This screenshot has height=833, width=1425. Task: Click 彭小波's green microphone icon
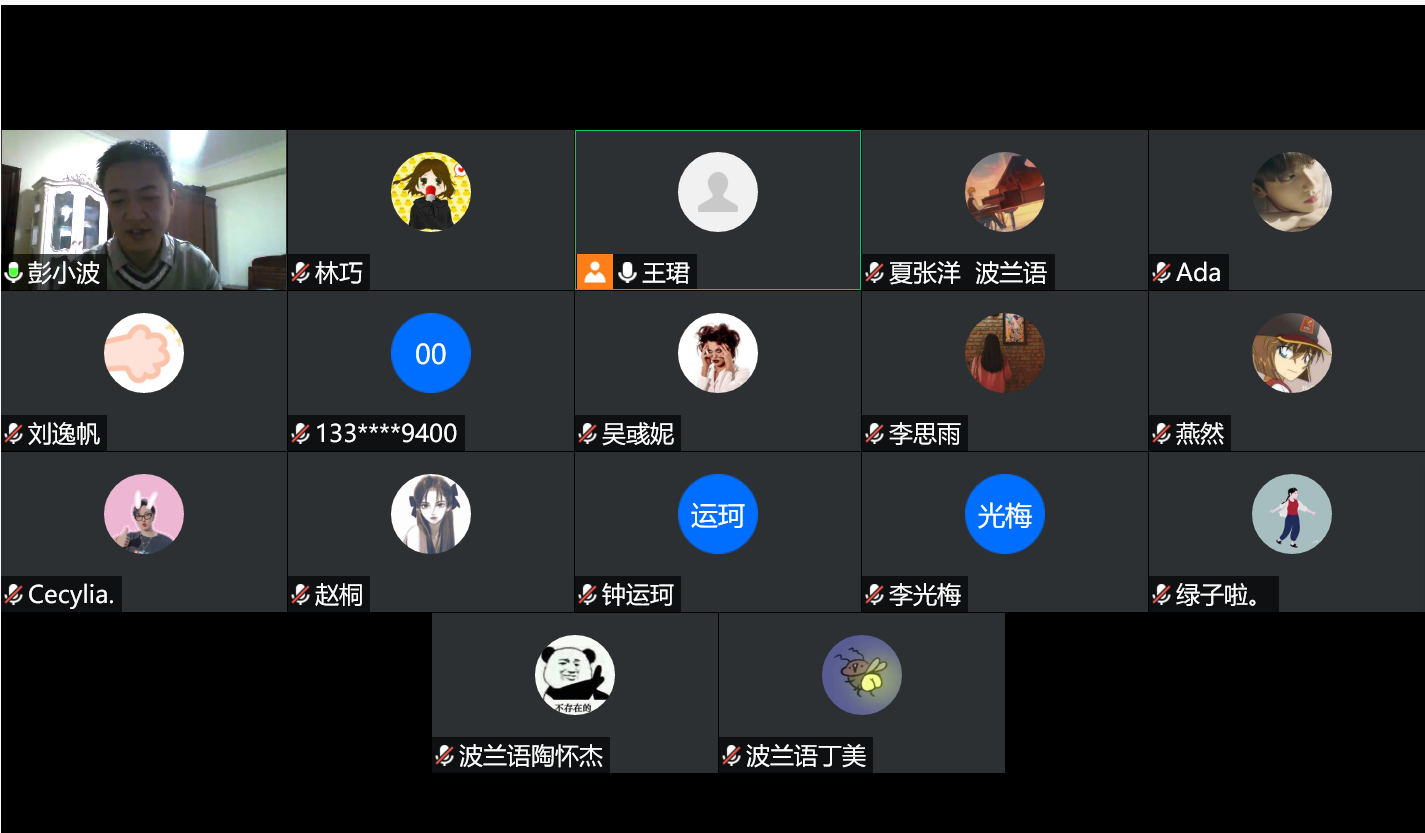point(14,273)
